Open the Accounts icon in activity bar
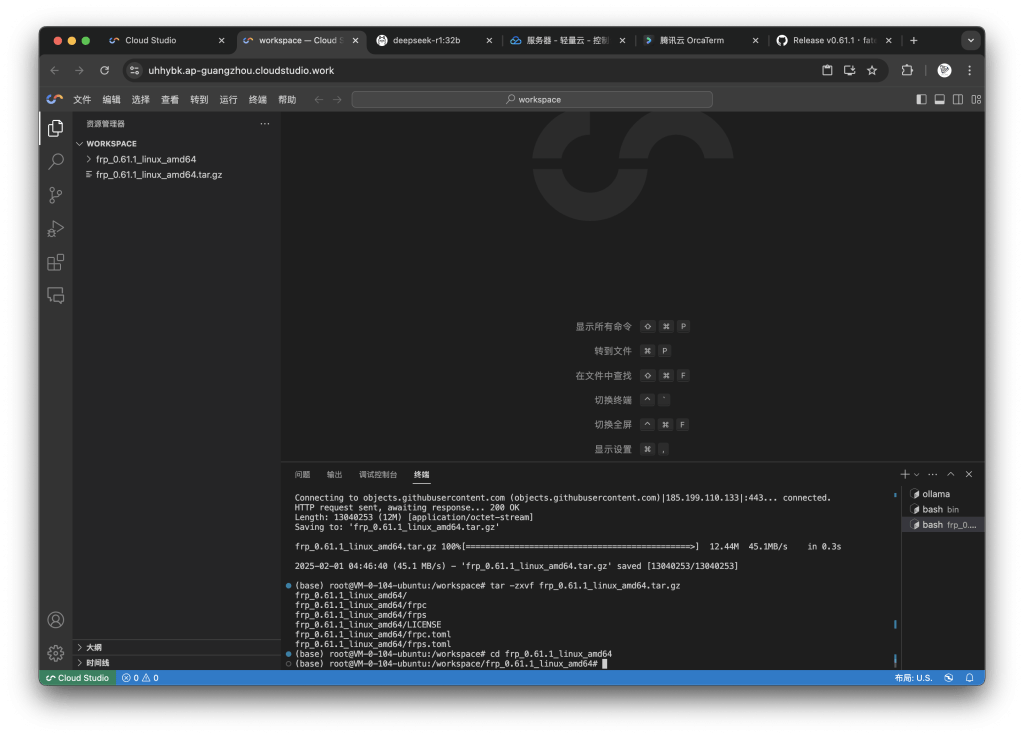 [x=56, y=619]
